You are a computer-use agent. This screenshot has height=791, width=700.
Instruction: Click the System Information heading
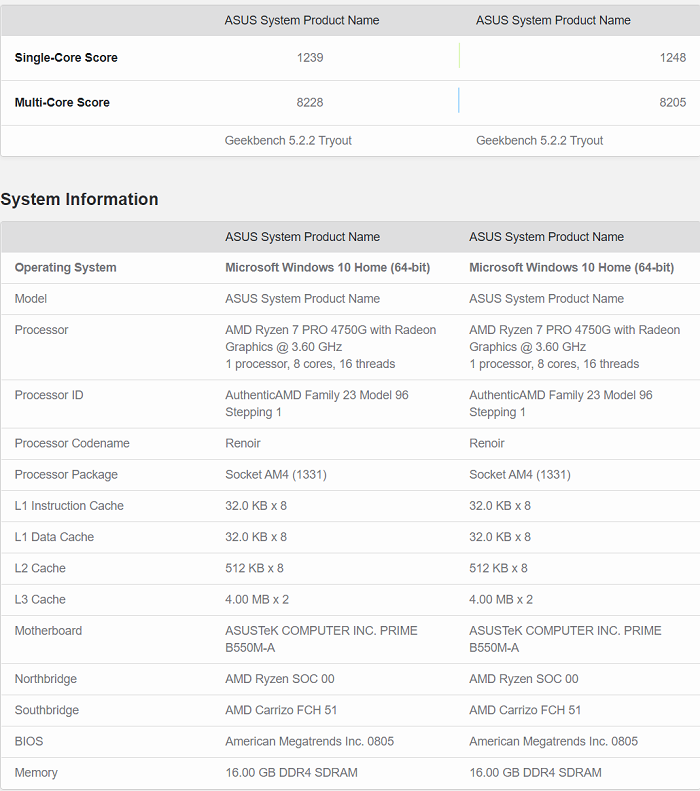click(80, 199)
